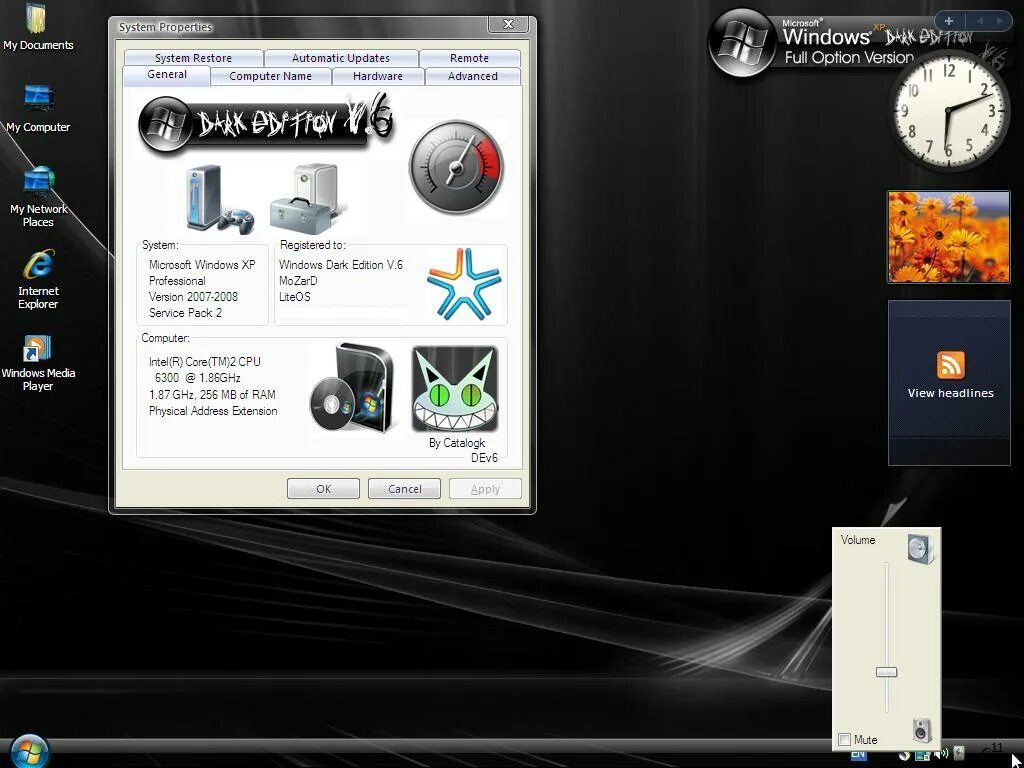This screenshot has height=768, width=1024.
Task: Open the Start menu orb
Action: (x=29, y=751)
